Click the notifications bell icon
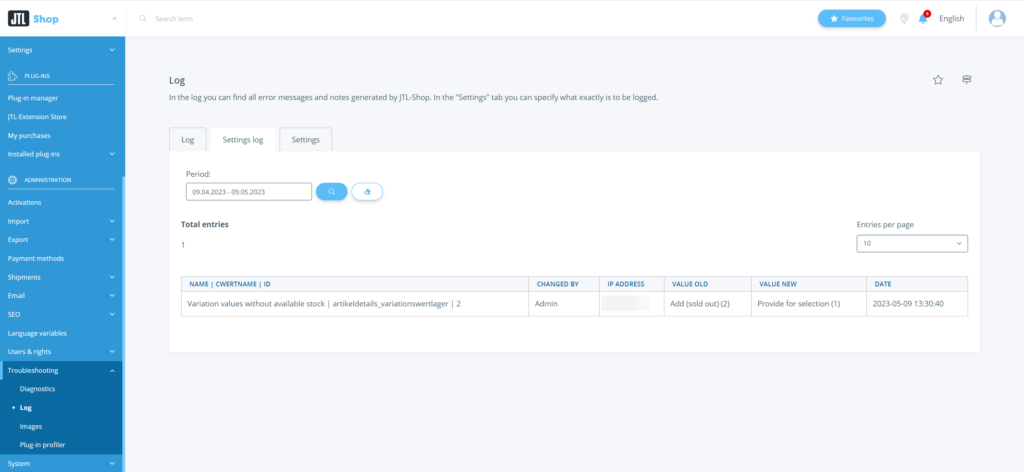The height and width of the screenshot is (472, 1024). coord(923,18)
